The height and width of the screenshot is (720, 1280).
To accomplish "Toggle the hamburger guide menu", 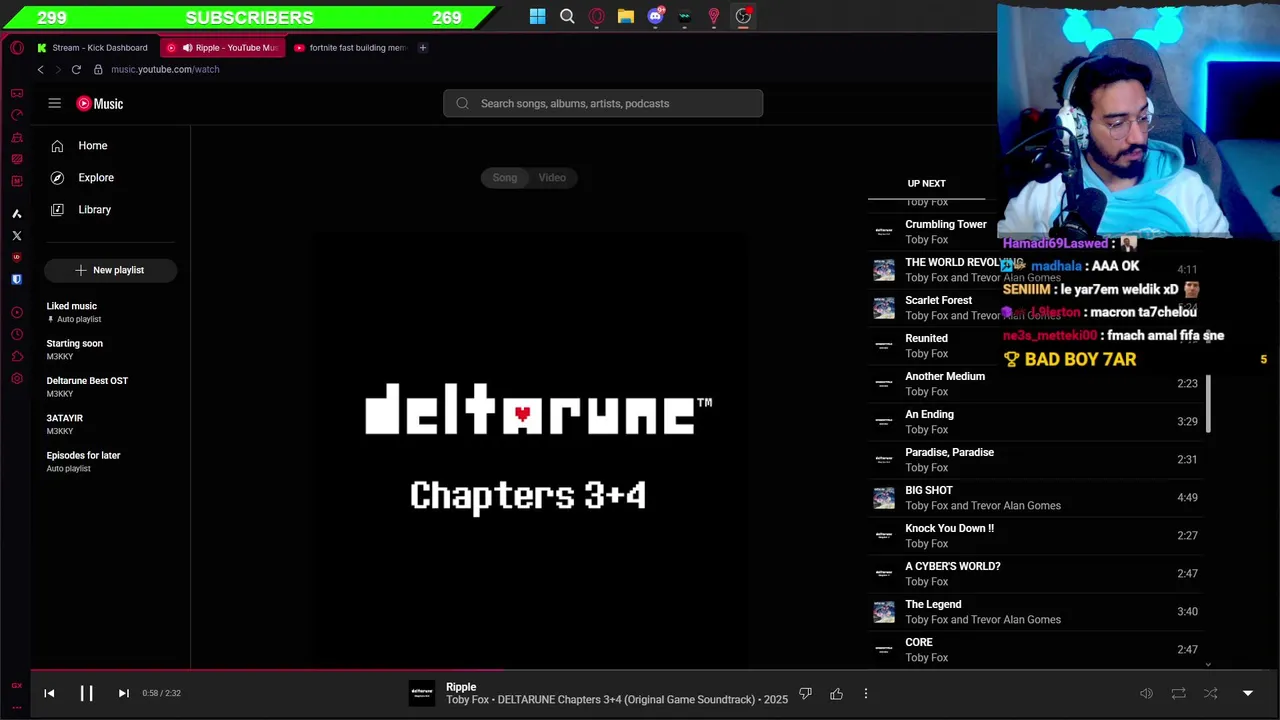I will 55,103.
